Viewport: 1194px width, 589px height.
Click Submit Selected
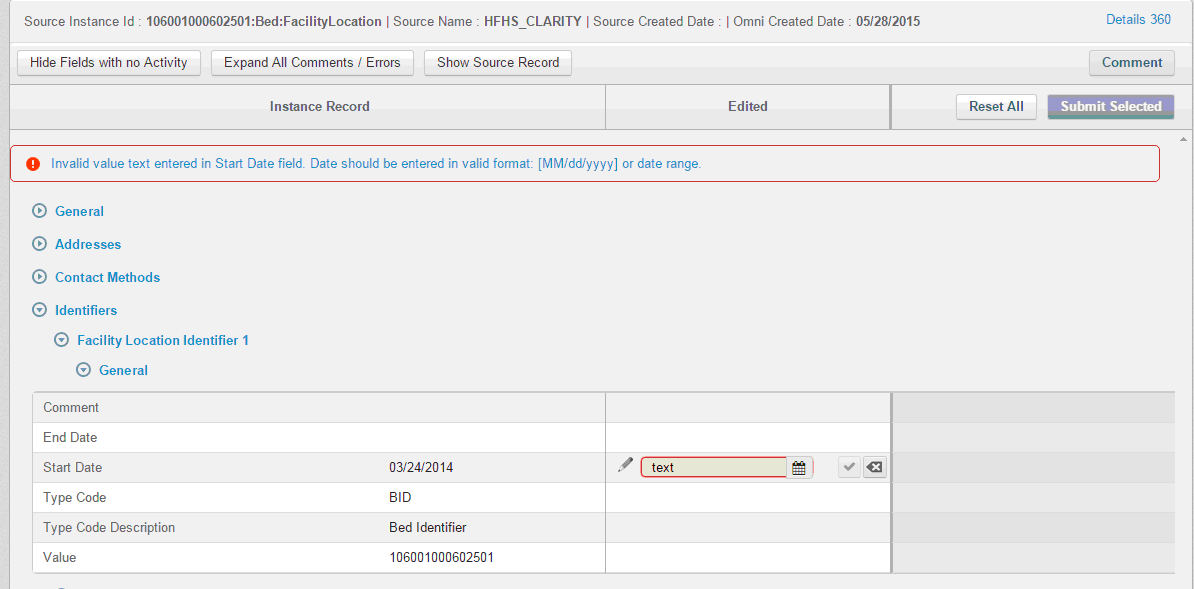[1110, 106]
